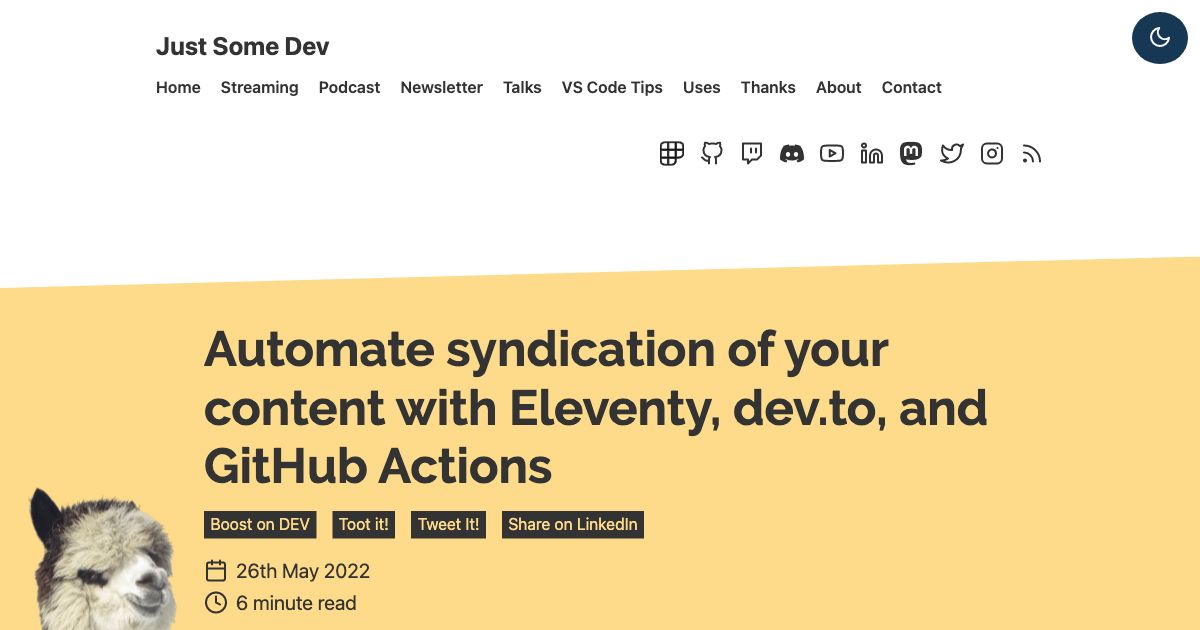Click the Boost on DEV button
1200x630 pixels.
(x=260, y=524)
